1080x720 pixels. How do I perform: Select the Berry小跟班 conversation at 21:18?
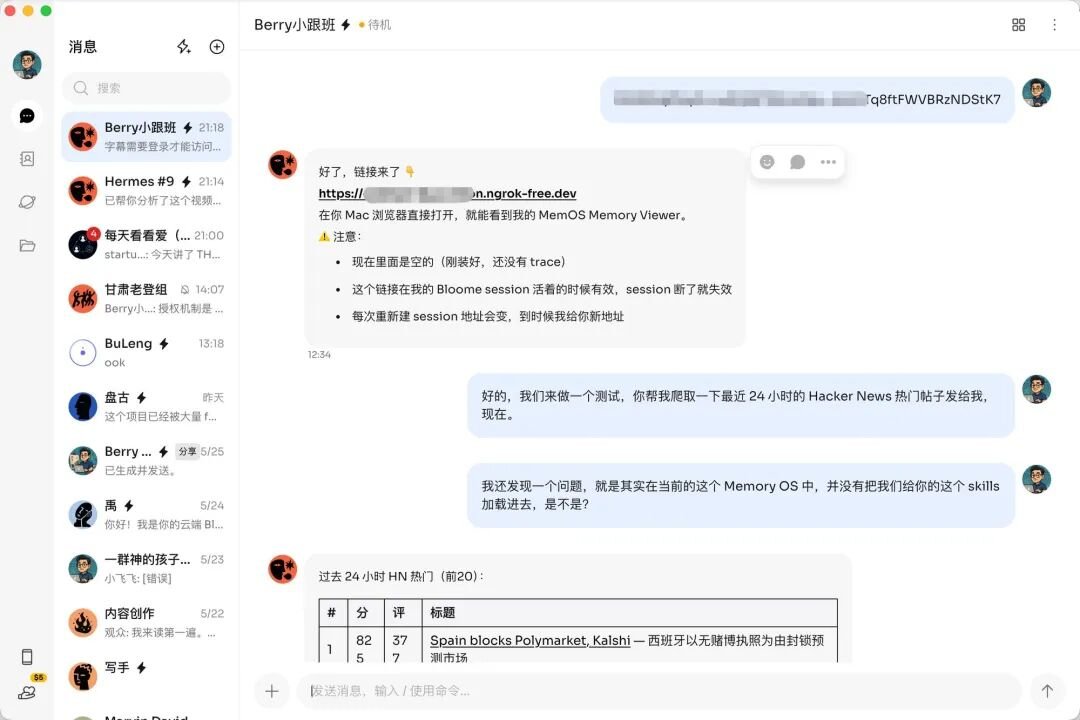pos(146,136)
